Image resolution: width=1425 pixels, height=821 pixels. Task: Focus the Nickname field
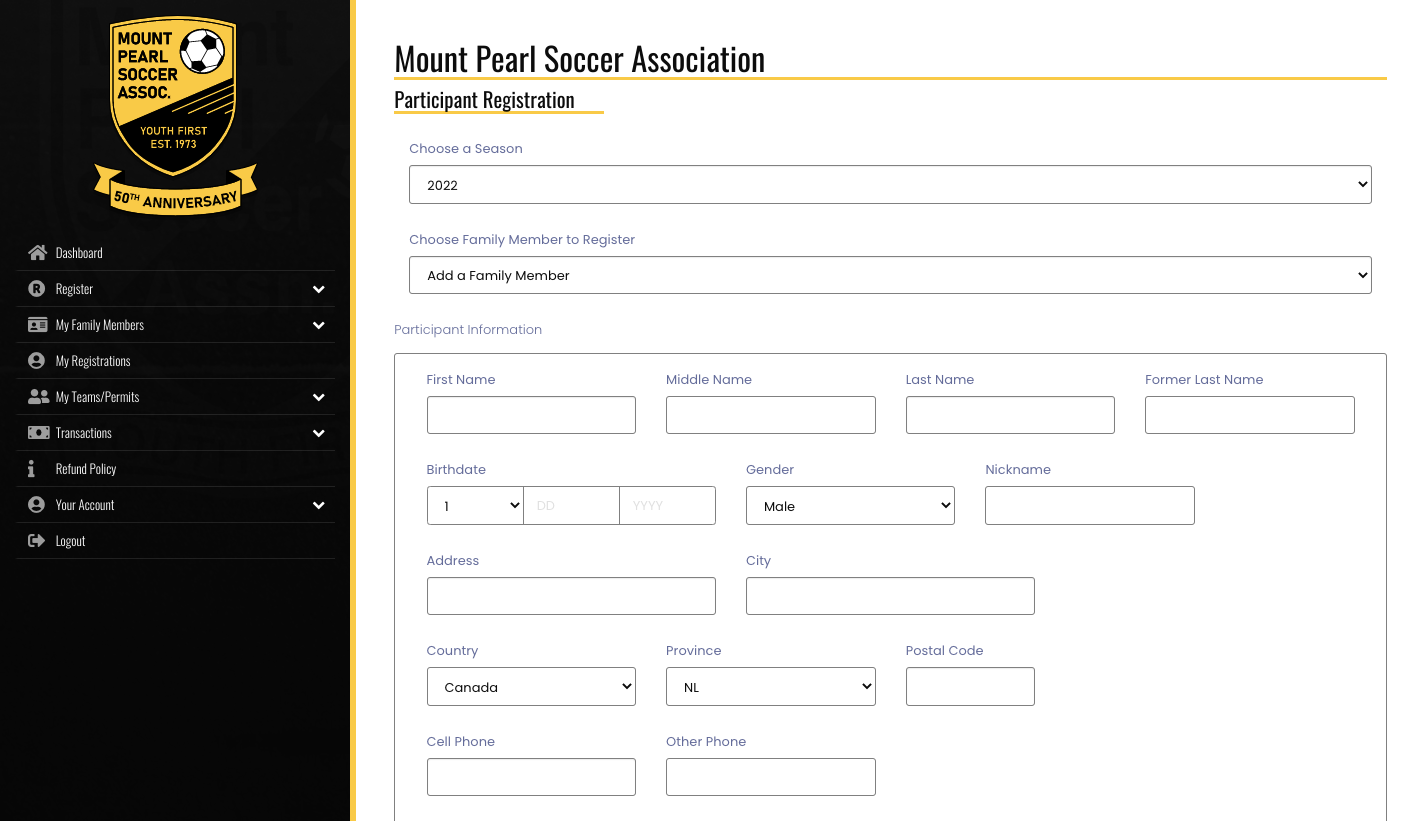[x=1090, y=506]
